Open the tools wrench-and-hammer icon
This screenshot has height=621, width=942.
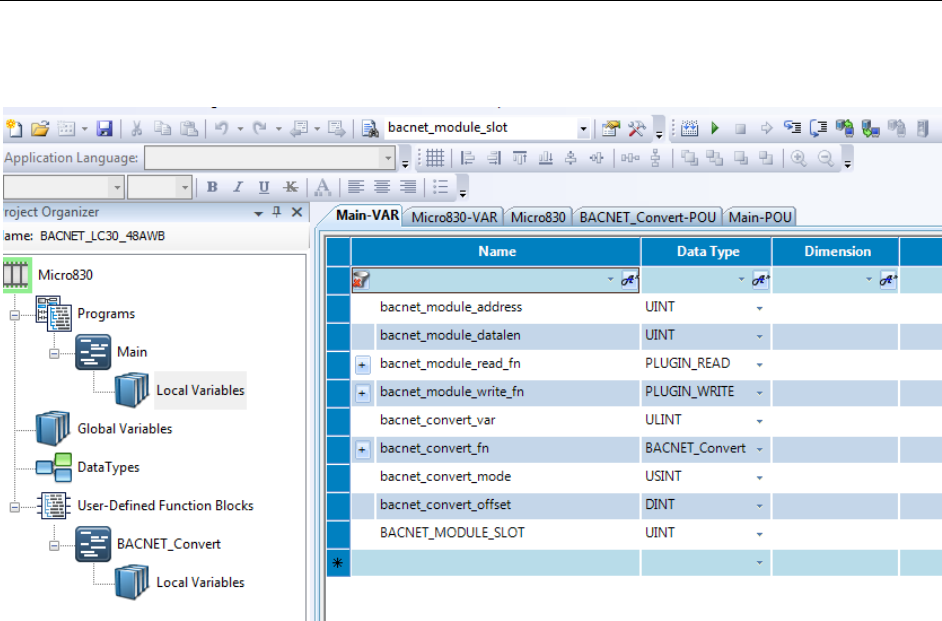coord(637,129)
